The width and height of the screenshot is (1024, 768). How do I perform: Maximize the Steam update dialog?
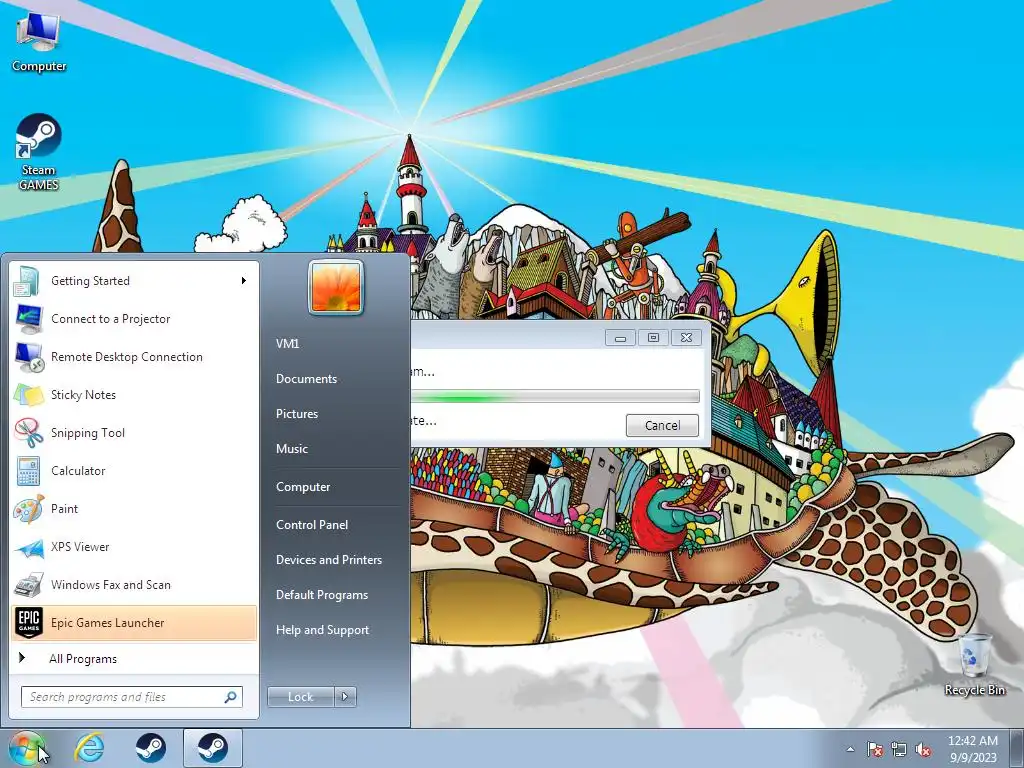[x=653, y=338]
